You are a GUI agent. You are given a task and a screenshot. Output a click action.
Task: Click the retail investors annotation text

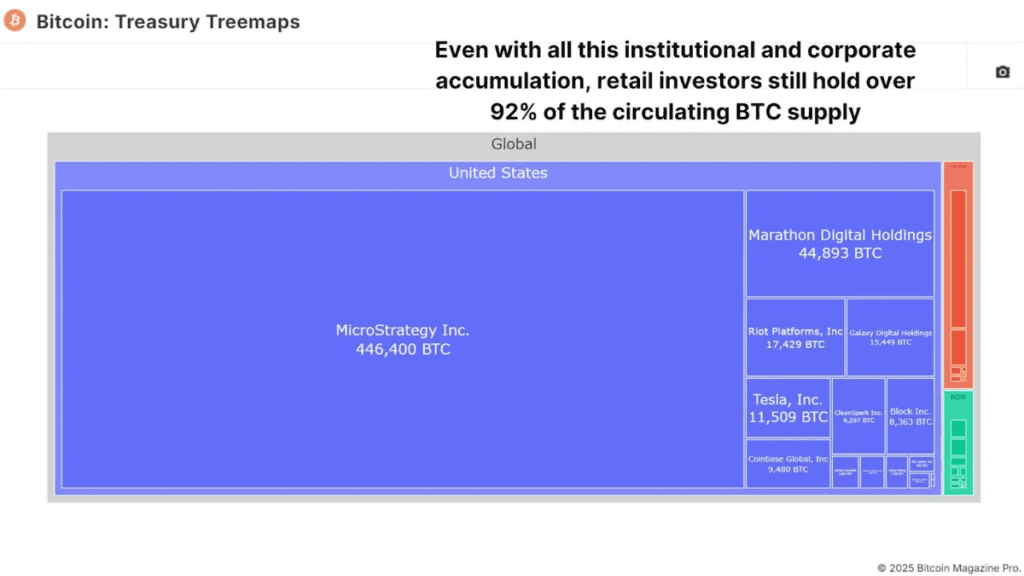pos(675,81)
